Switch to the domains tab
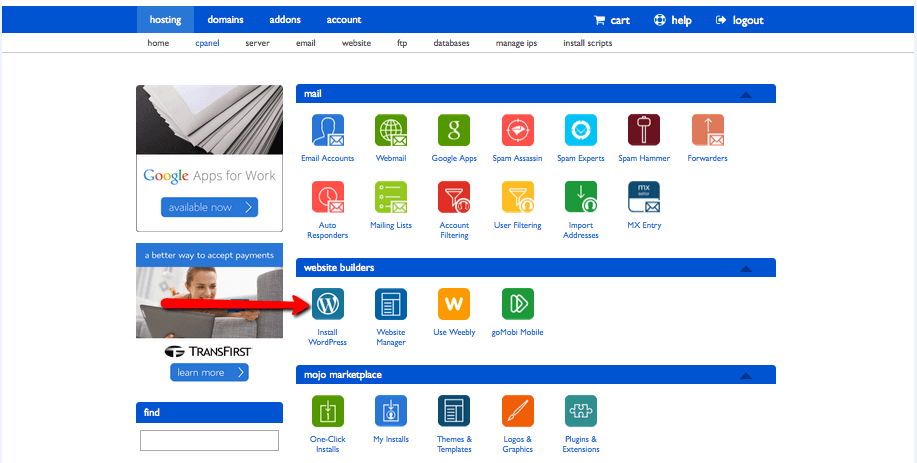Image resolution: width=917 pixels, height=463 pixels. point(225,20)
